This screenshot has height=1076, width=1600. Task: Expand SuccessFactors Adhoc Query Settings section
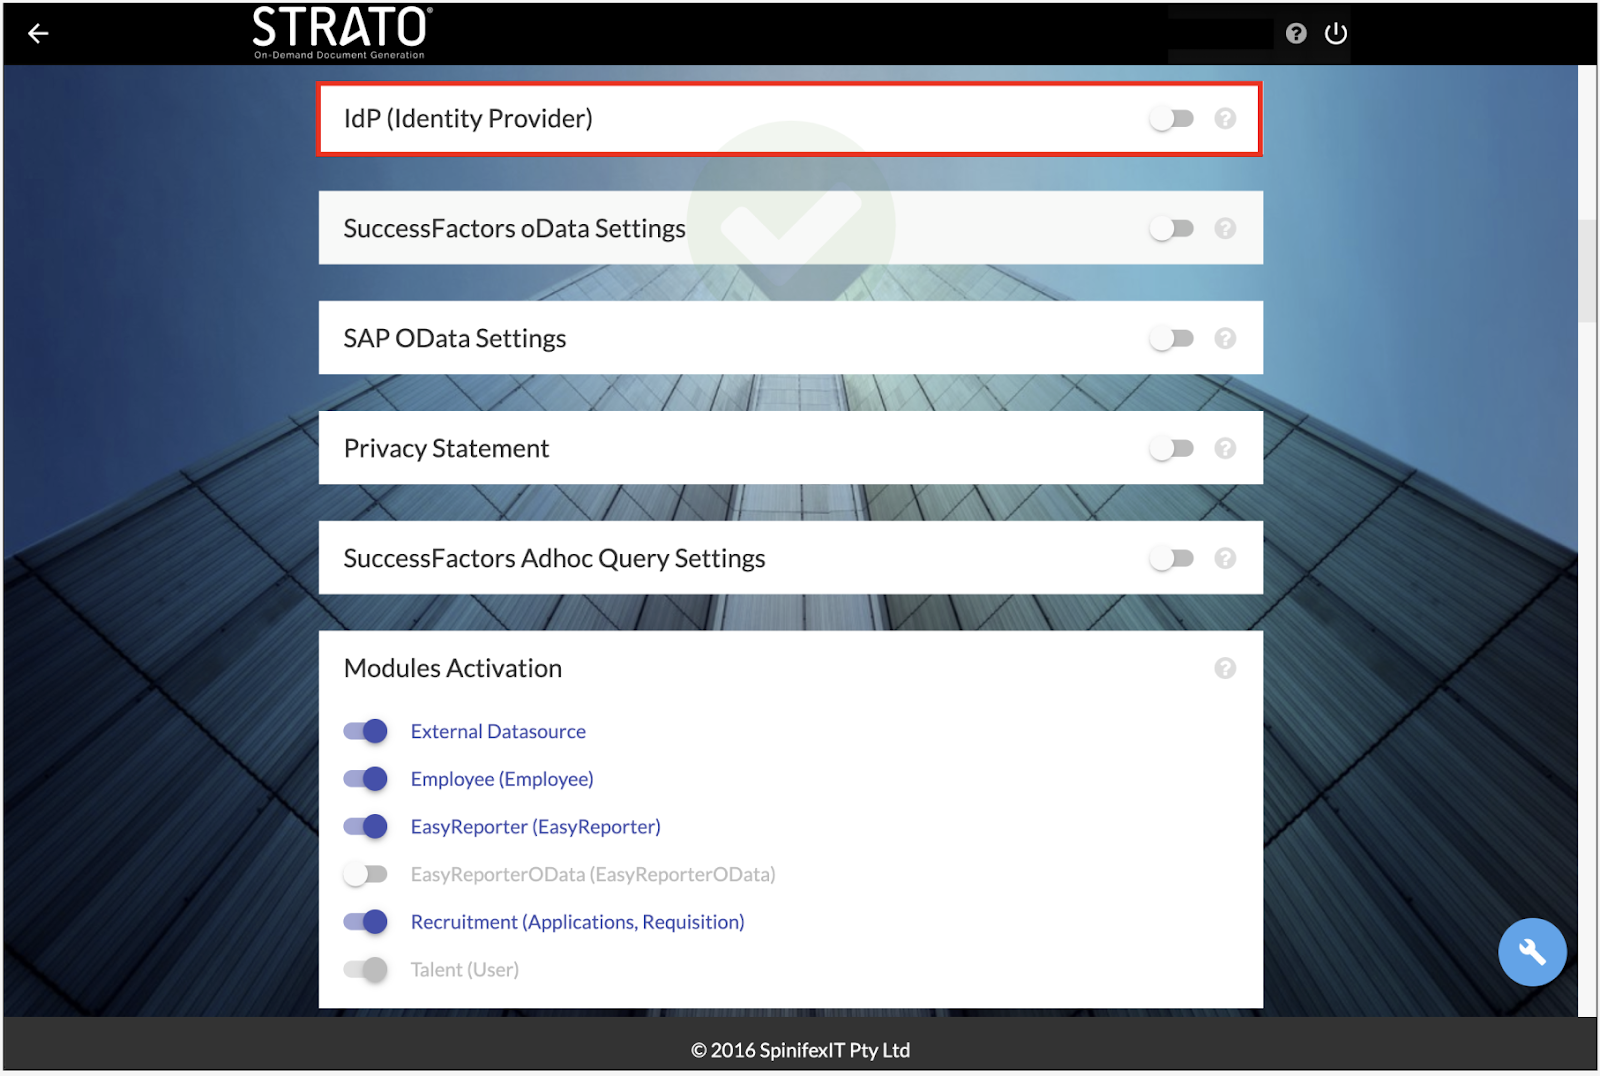(554, 559)
